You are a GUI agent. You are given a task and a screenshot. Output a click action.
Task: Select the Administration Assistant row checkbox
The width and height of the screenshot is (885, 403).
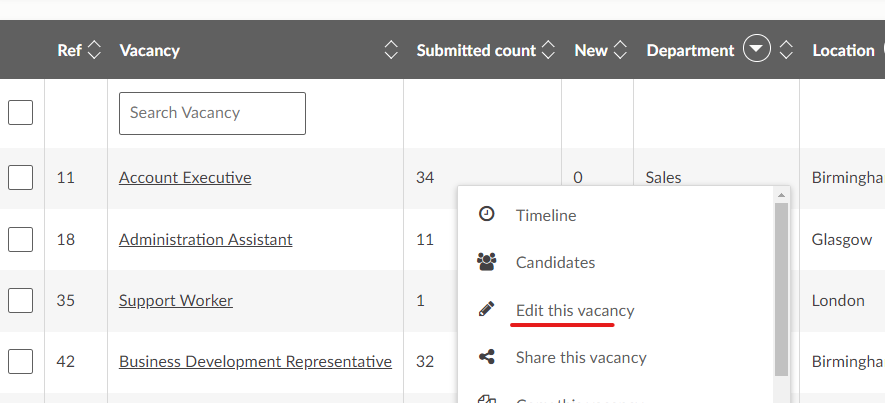coord(21,240)
